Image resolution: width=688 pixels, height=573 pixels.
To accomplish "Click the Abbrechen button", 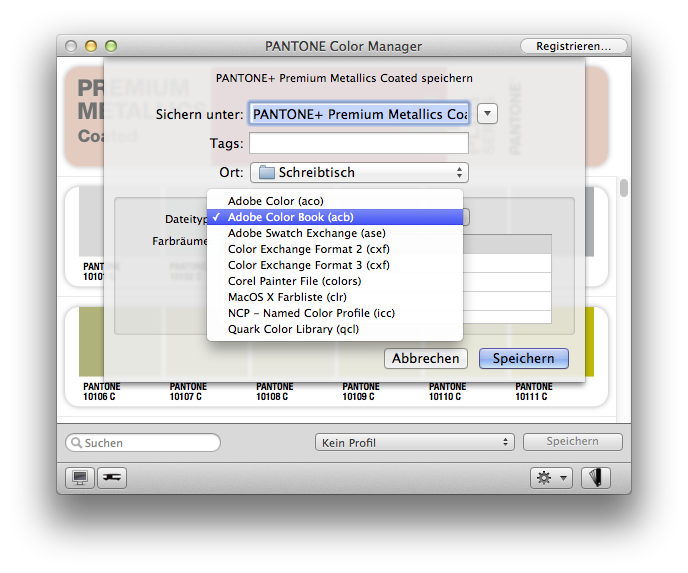I will pos(426,358).
